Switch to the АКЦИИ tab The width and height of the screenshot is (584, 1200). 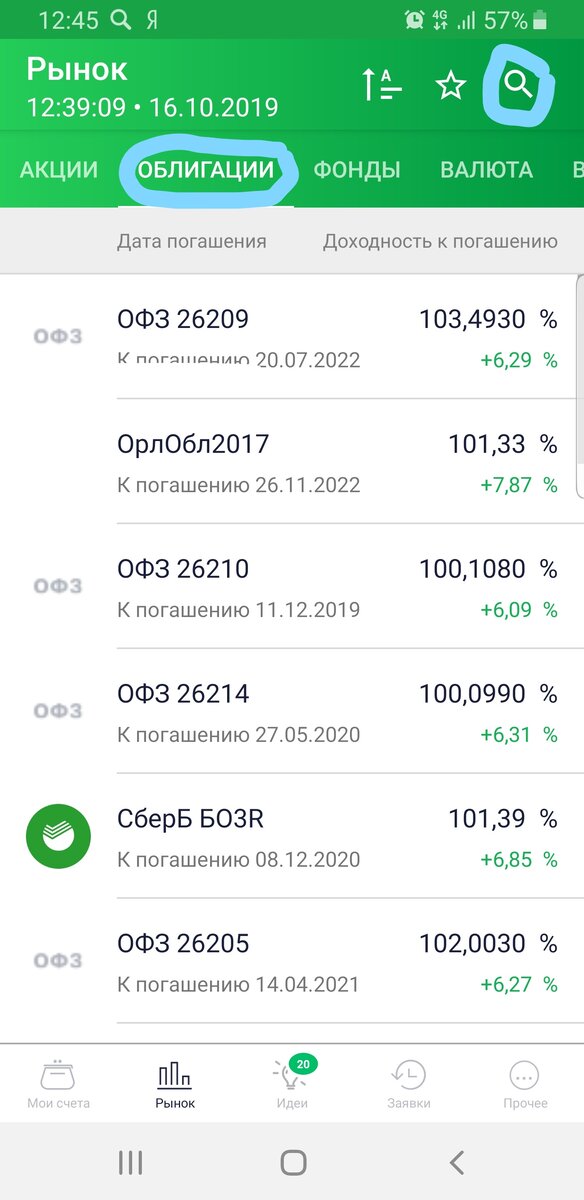pos(54,168)
